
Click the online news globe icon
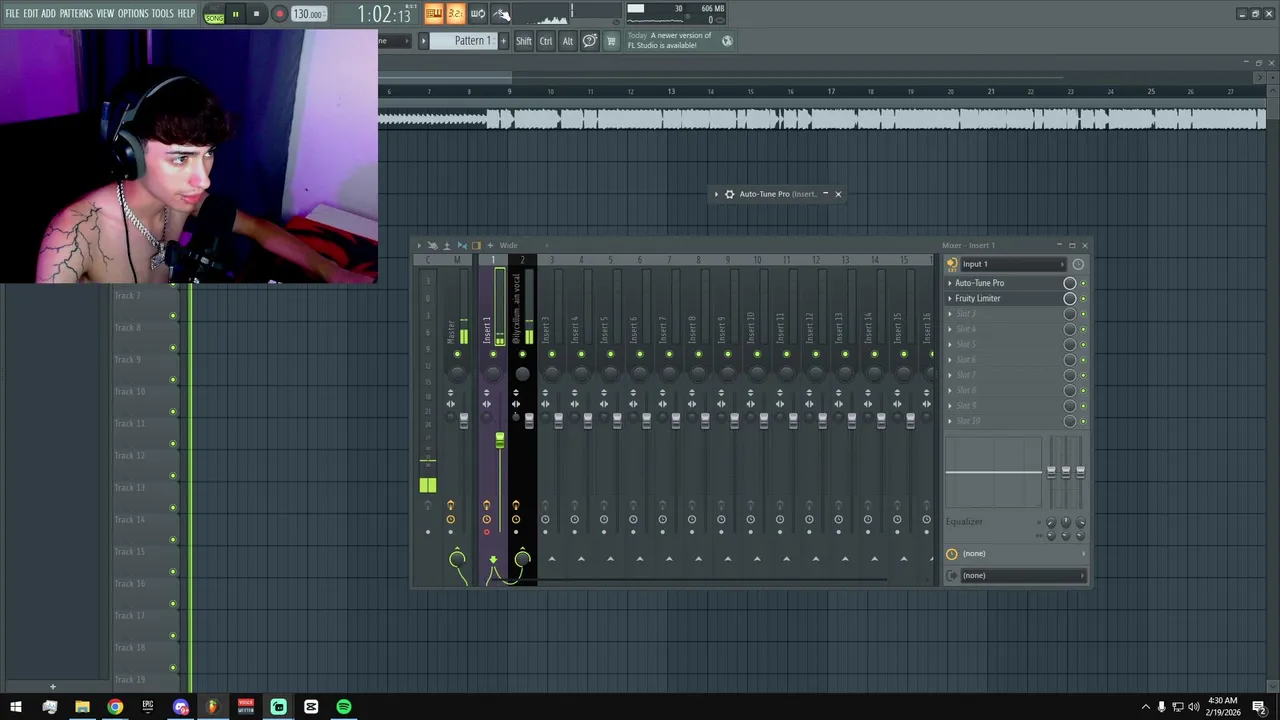[x=727, y=41]
